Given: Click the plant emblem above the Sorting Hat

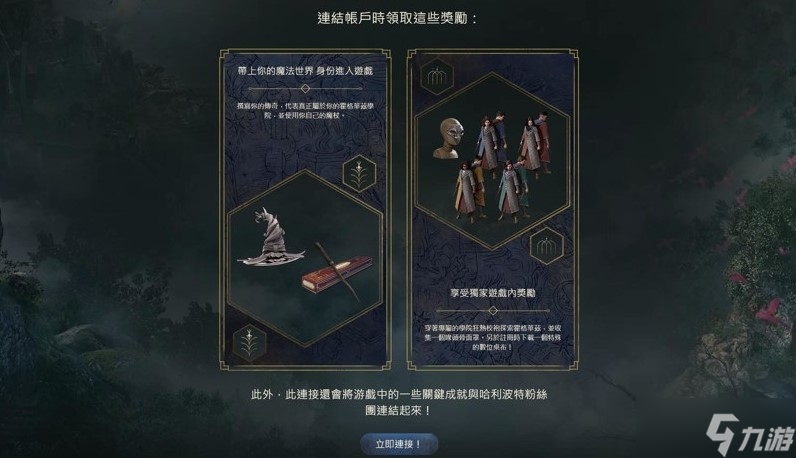Looking at the screenshot, I should [359, 173].
